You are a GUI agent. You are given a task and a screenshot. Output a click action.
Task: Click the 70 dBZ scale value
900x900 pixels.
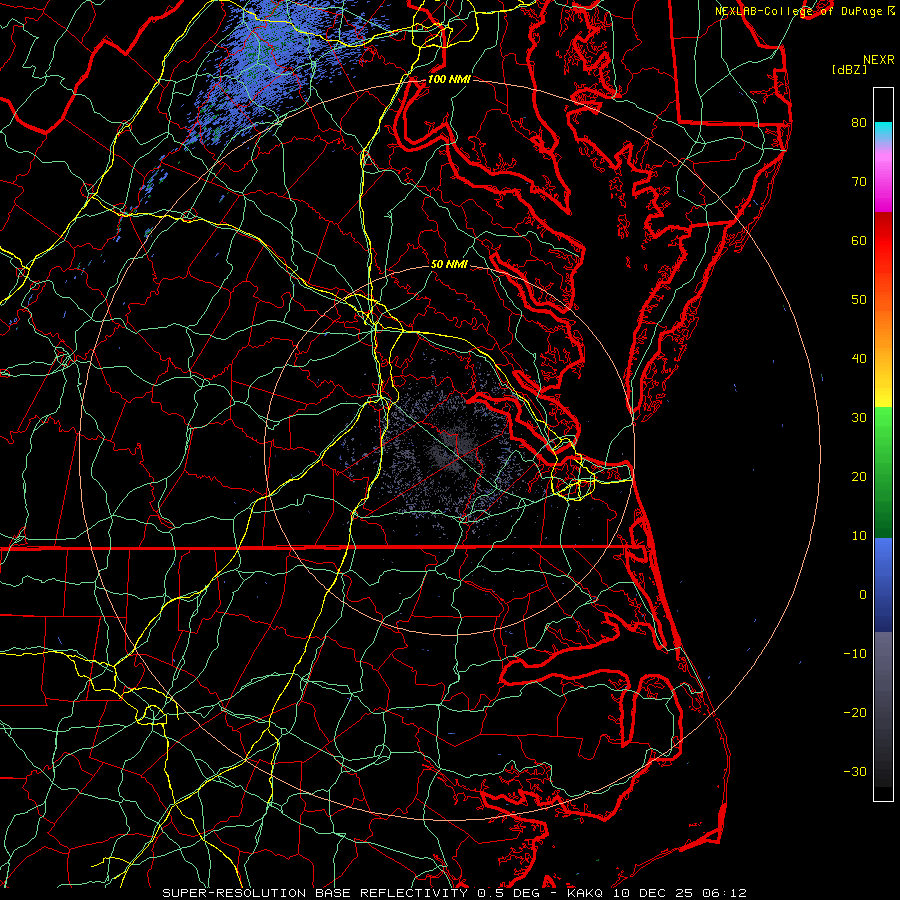point(859,182)
